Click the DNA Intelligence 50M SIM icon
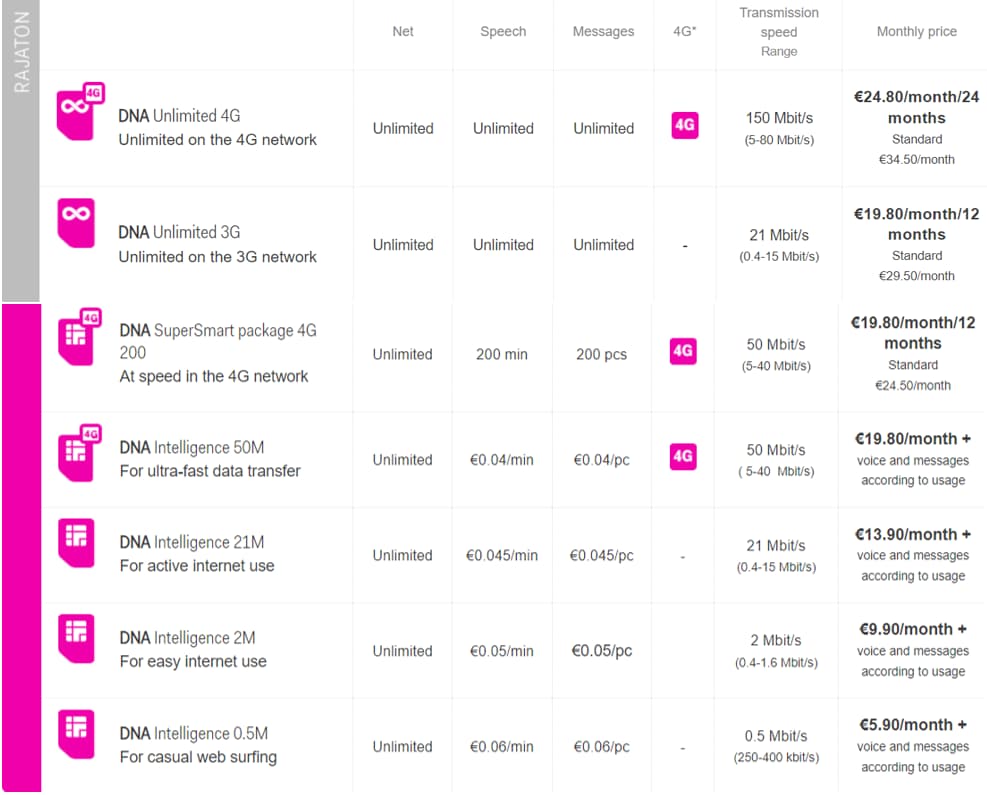The image size is (987, 795). coord(79,453)
